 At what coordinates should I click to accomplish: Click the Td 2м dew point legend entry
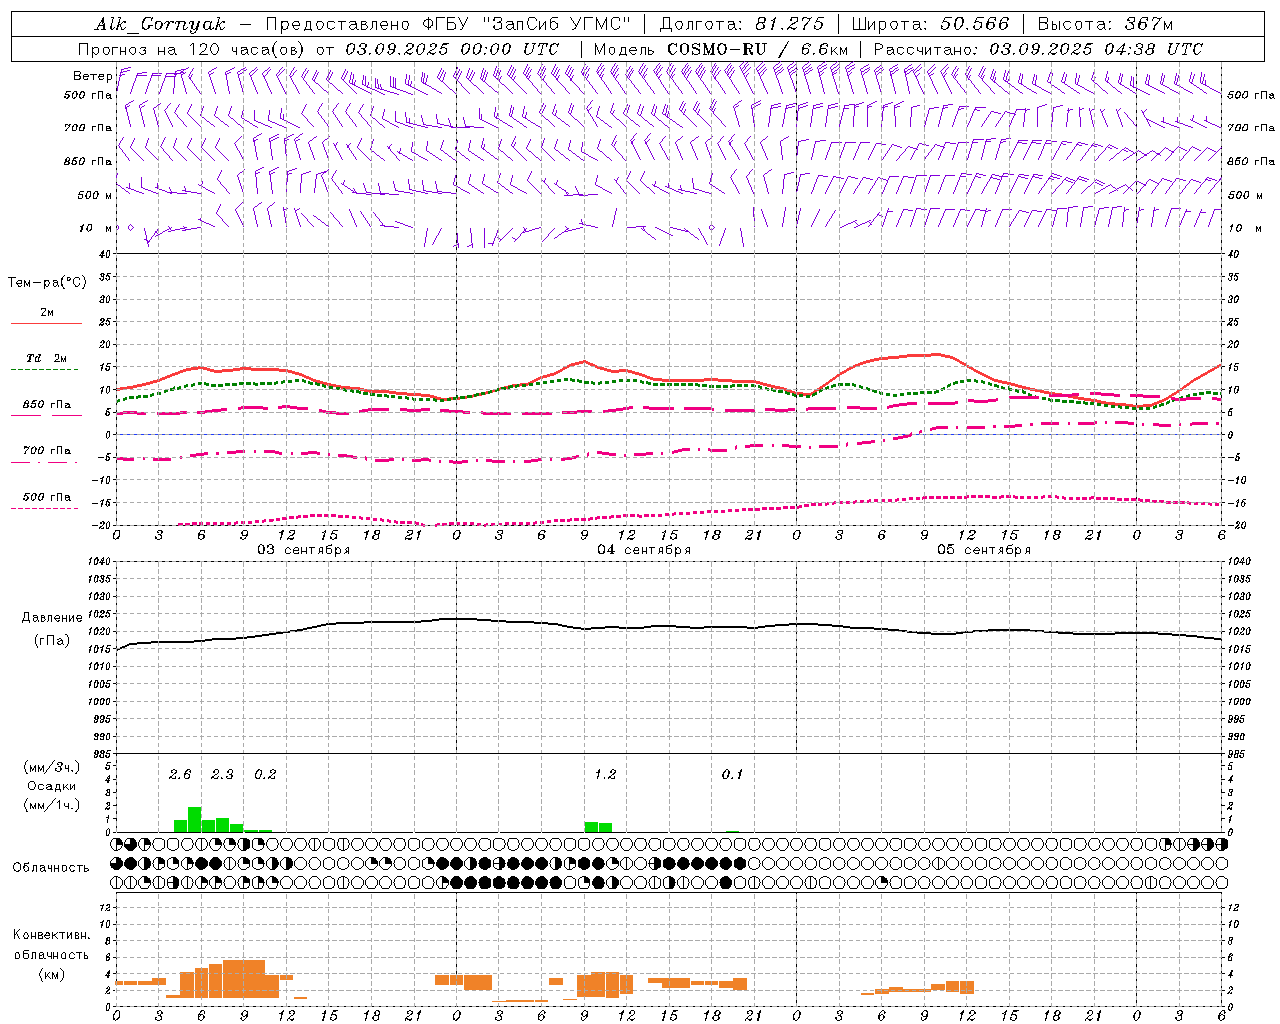[47, 358]
